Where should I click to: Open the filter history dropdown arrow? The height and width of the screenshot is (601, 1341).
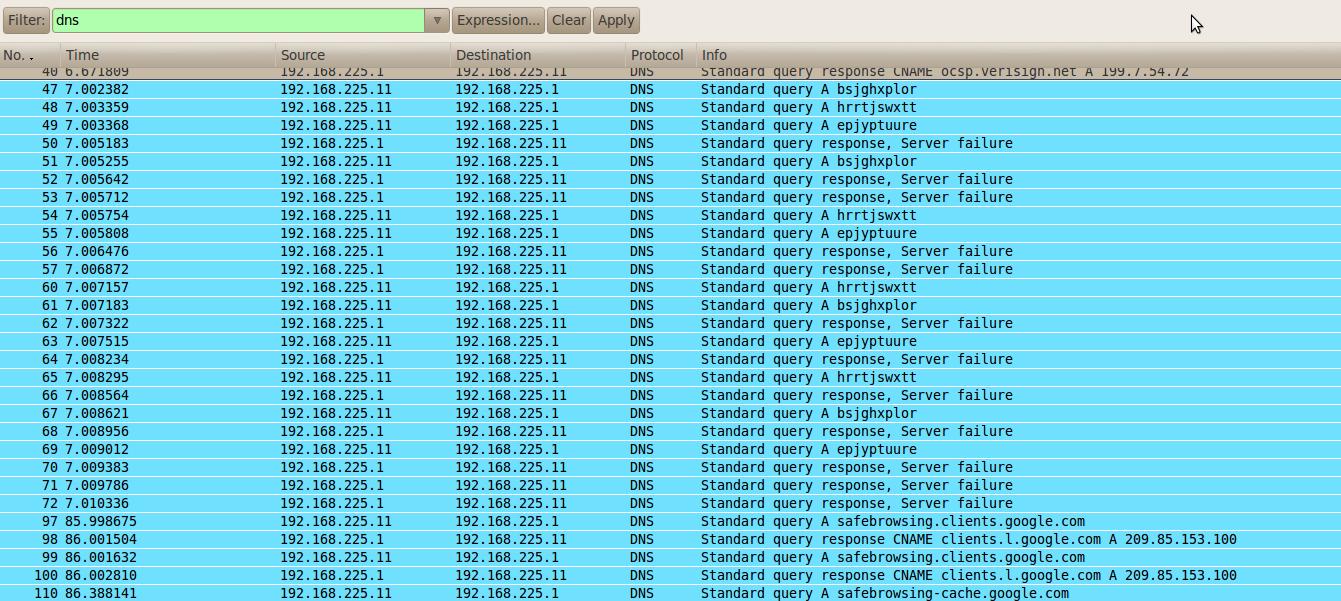[x=437, y=20]
